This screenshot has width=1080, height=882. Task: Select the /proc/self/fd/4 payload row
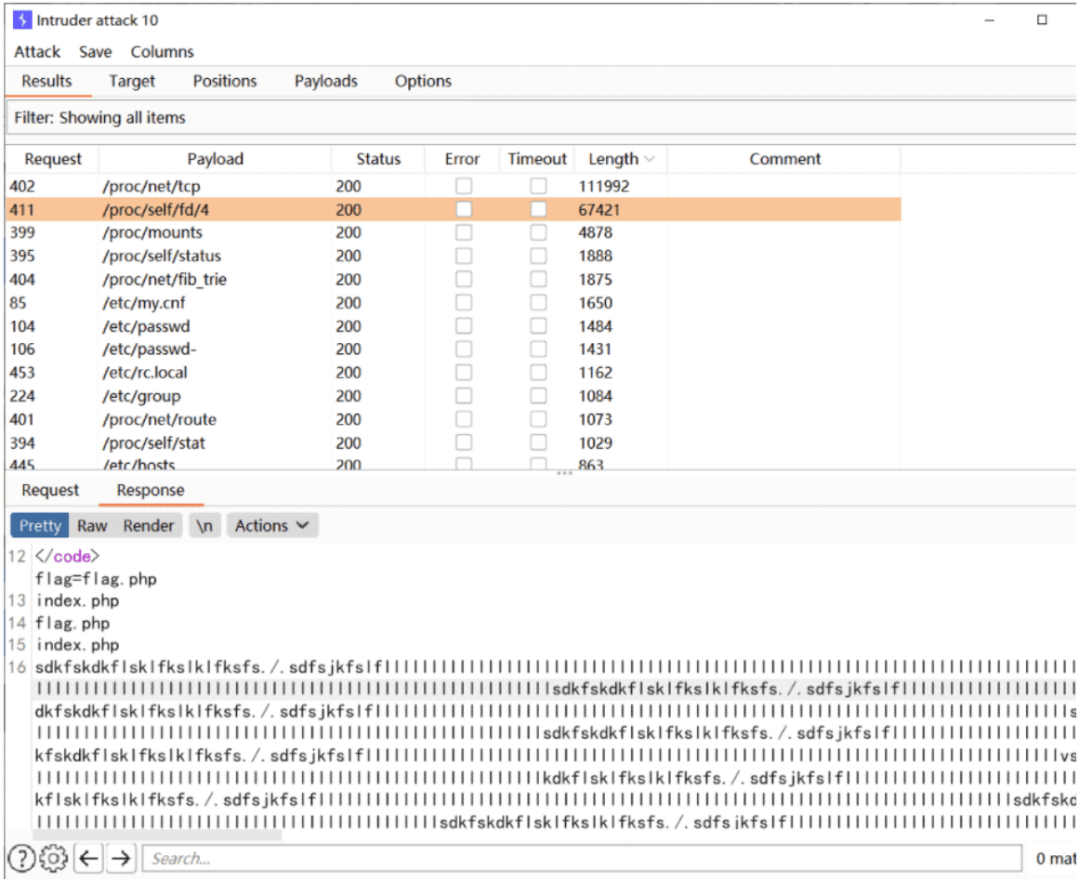coord(453,209)
